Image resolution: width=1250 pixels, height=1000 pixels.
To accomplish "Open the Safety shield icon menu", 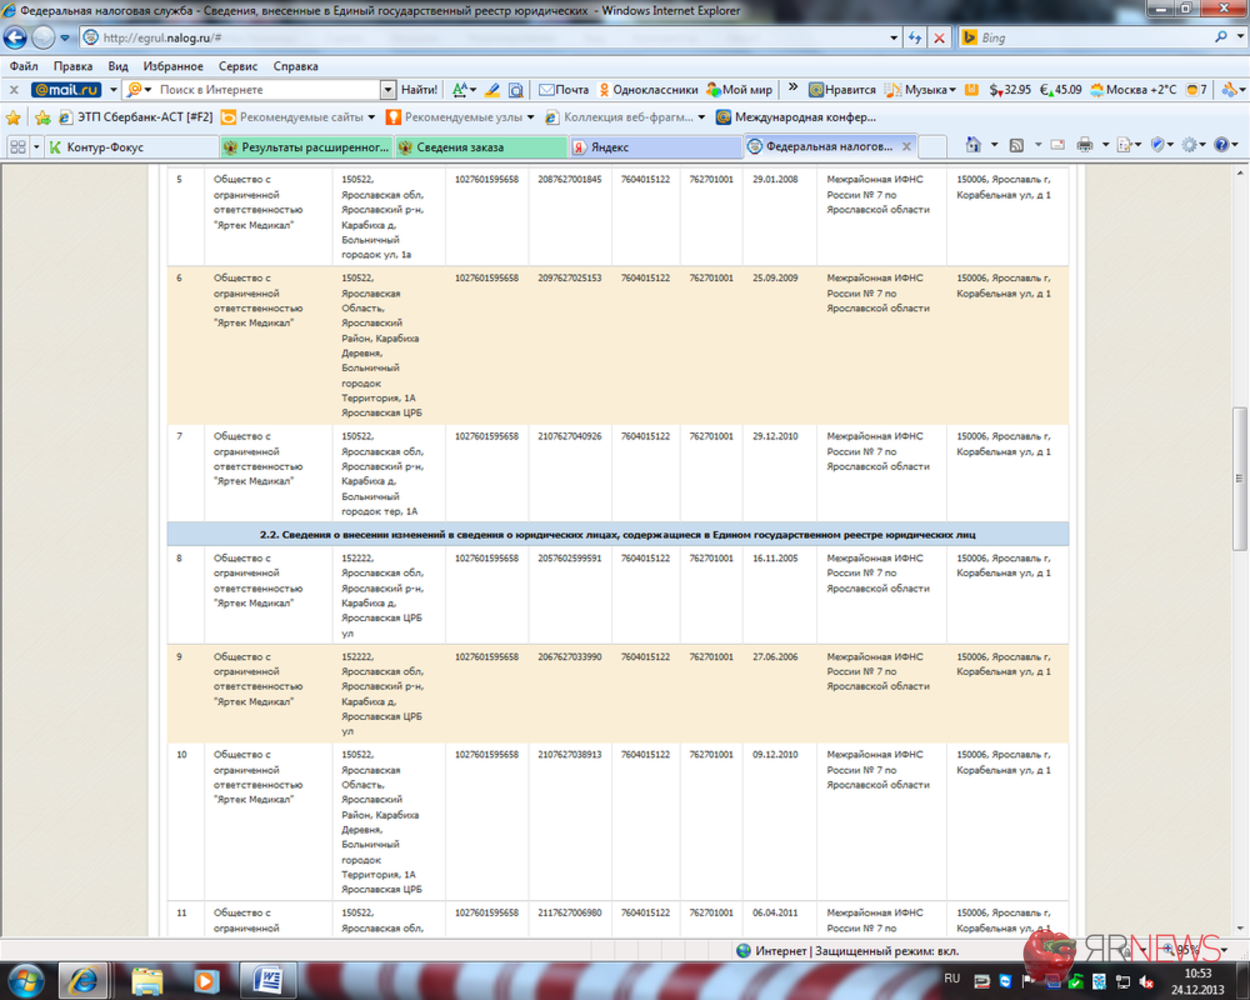I will pos(1158,146).
